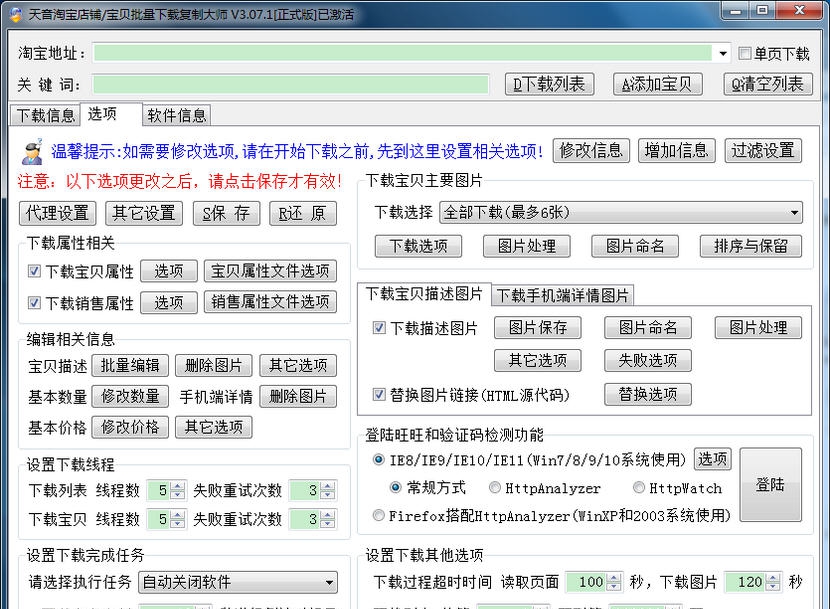
Task: Uncheck 替换图片链接 (HTML源代码) option
Action: 379,394
